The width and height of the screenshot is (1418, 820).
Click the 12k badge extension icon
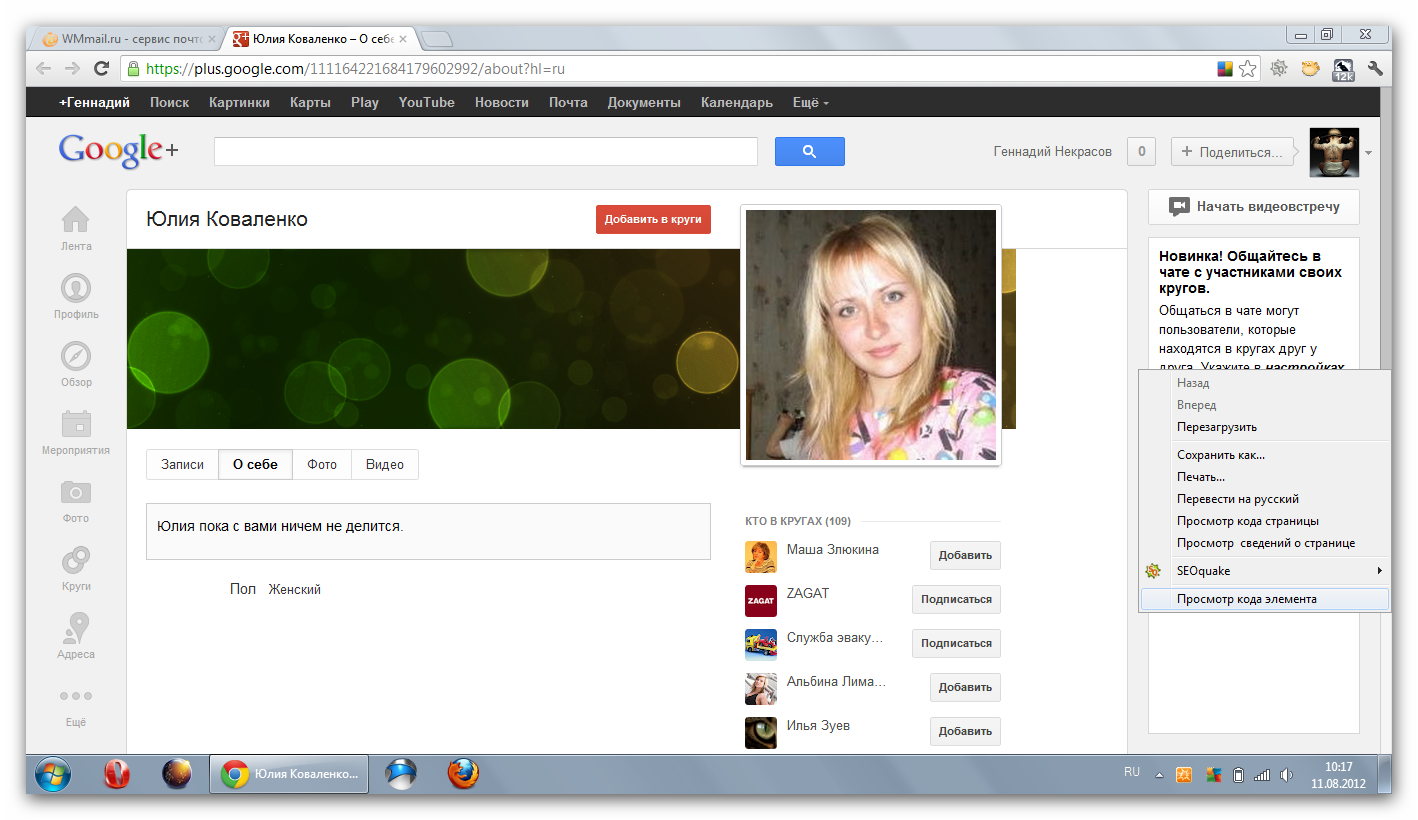click(1343, 69)
